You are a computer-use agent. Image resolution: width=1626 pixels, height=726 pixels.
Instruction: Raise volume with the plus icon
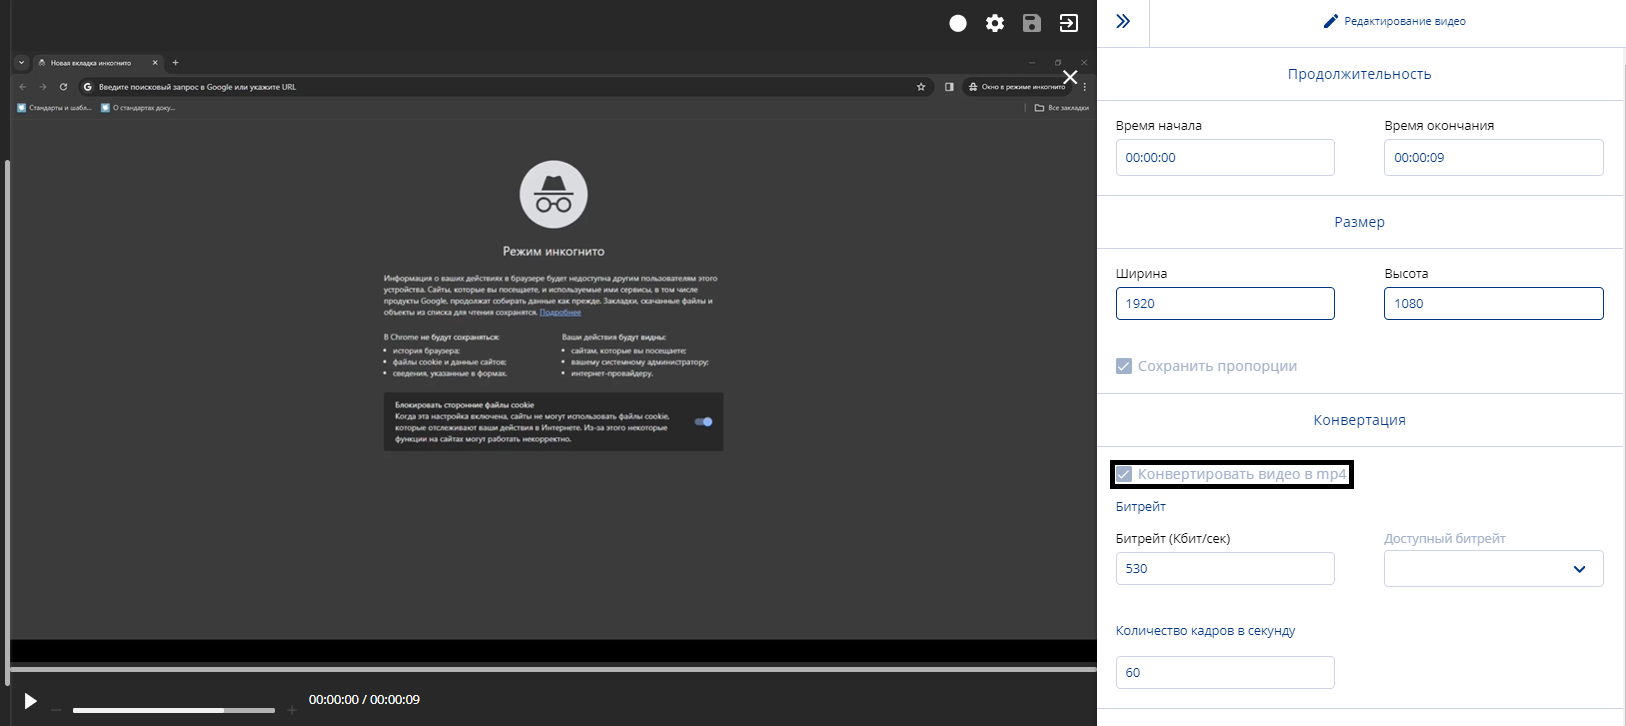click(292, 710)
